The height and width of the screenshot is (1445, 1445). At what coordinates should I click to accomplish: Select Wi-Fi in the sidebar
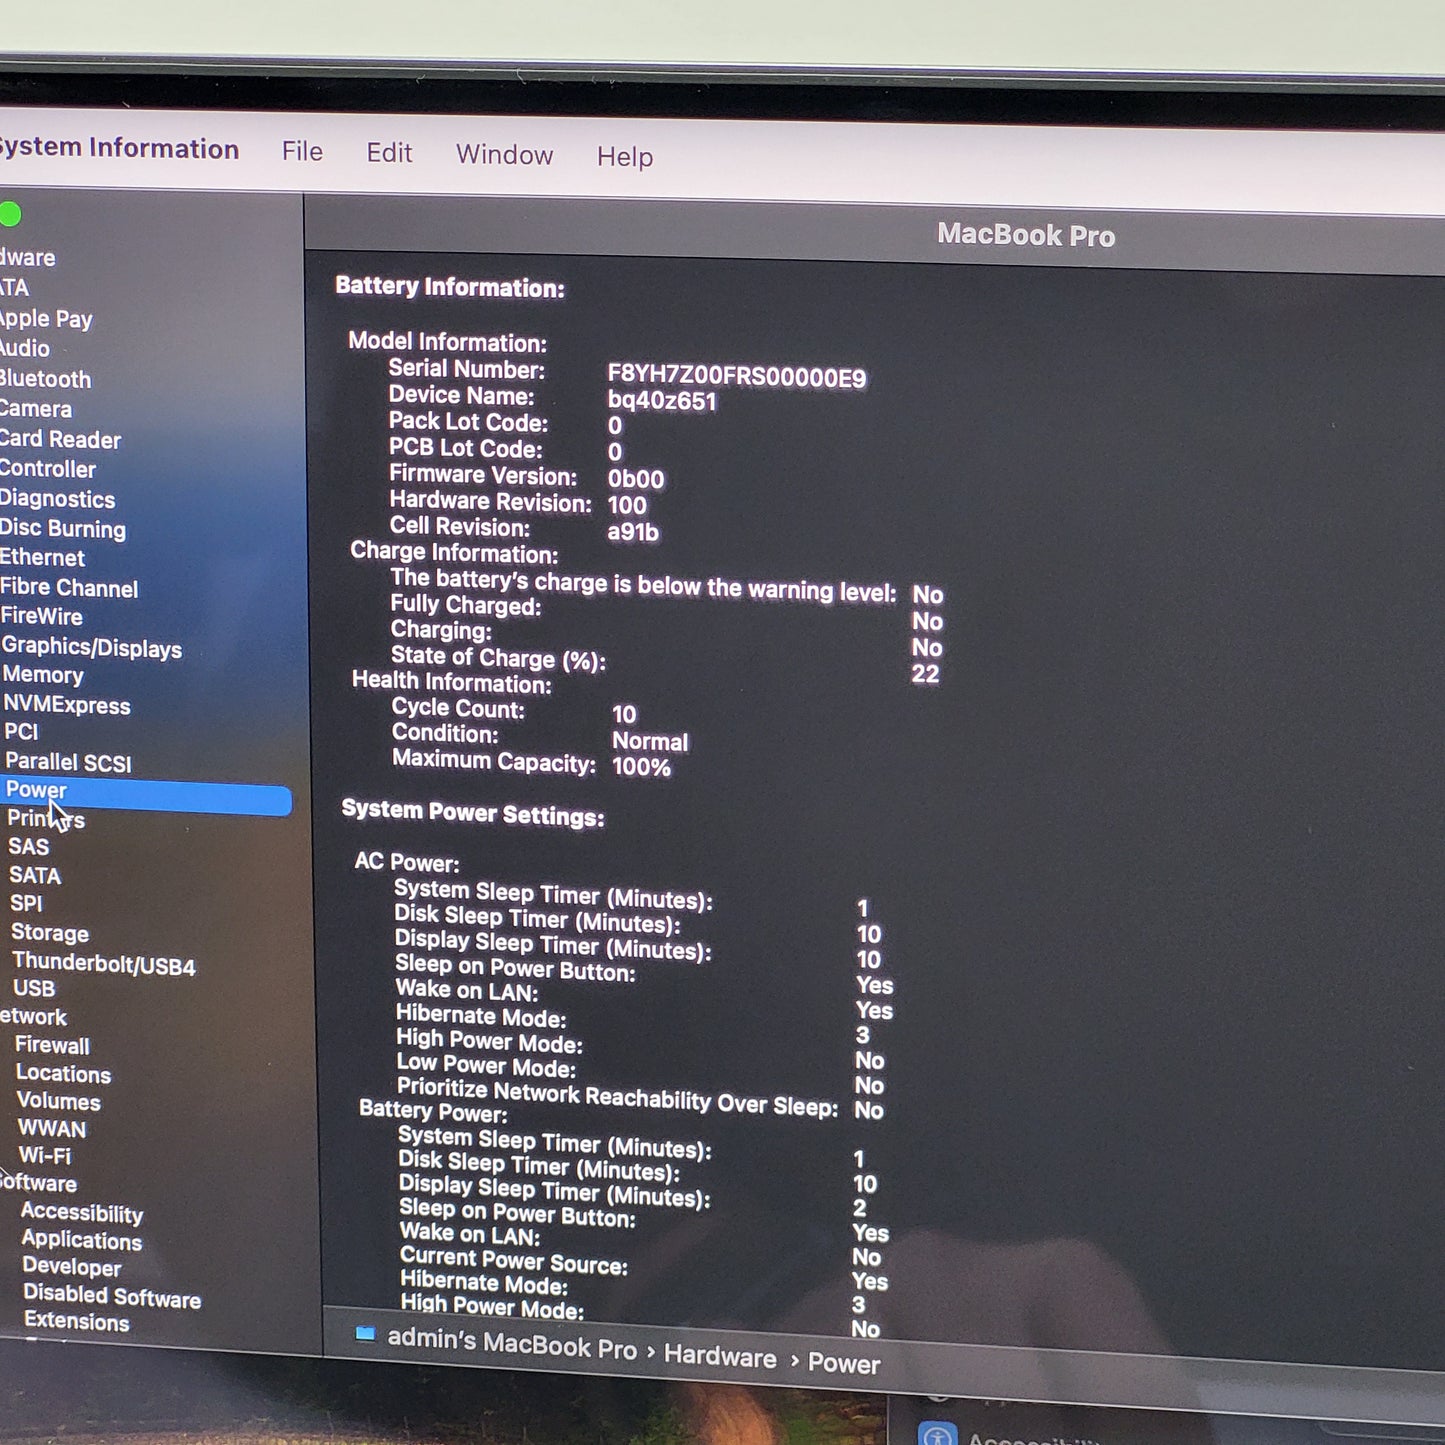click(x=45, y=1156)
